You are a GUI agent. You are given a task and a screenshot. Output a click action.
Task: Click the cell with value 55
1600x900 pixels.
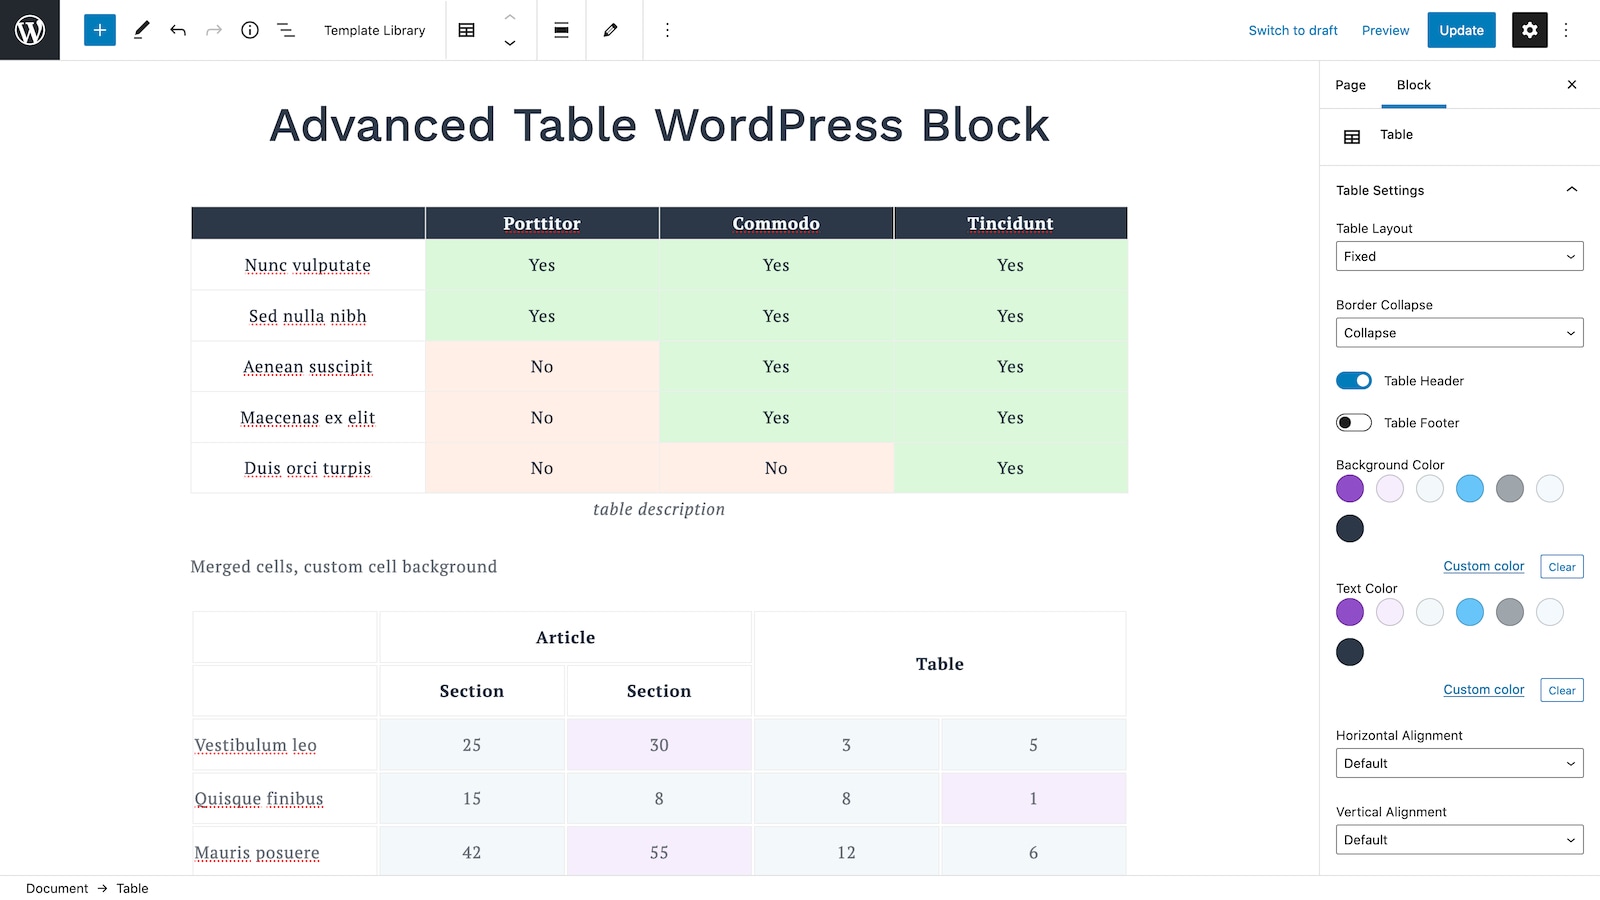point(659,852)
